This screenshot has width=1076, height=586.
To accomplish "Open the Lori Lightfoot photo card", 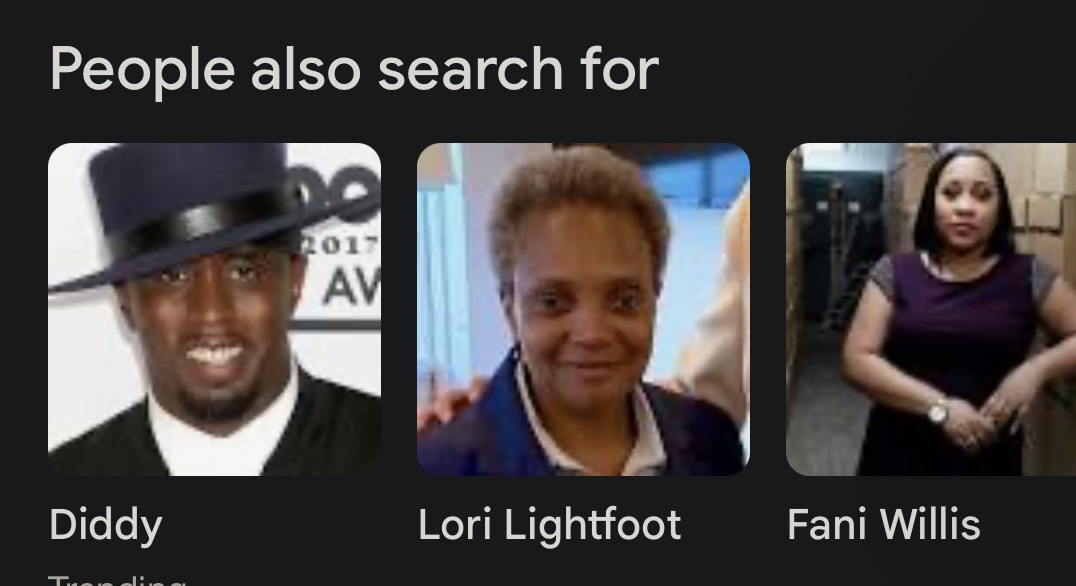I will (583, 309).
